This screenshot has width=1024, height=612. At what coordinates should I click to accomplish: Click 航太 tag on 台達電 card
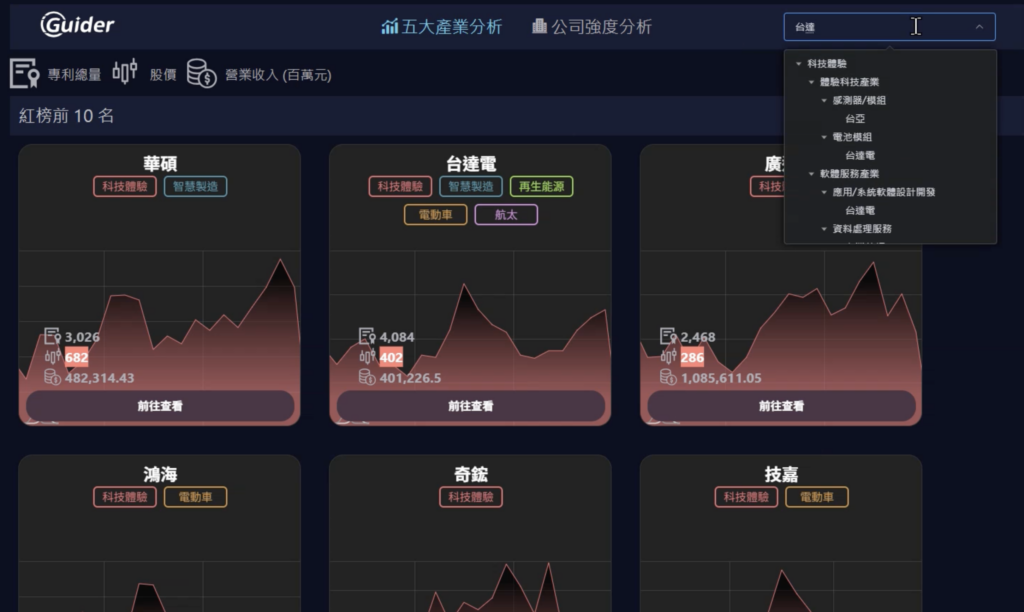pyautogui.click(x=506, y=214)
